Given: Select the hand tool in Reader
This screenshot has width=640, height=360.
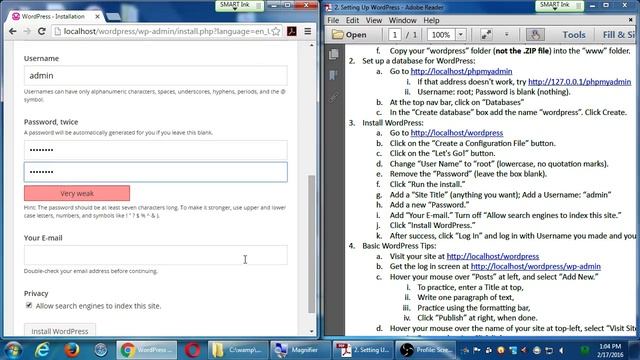Looking at the screenshot, I should 535,35.
